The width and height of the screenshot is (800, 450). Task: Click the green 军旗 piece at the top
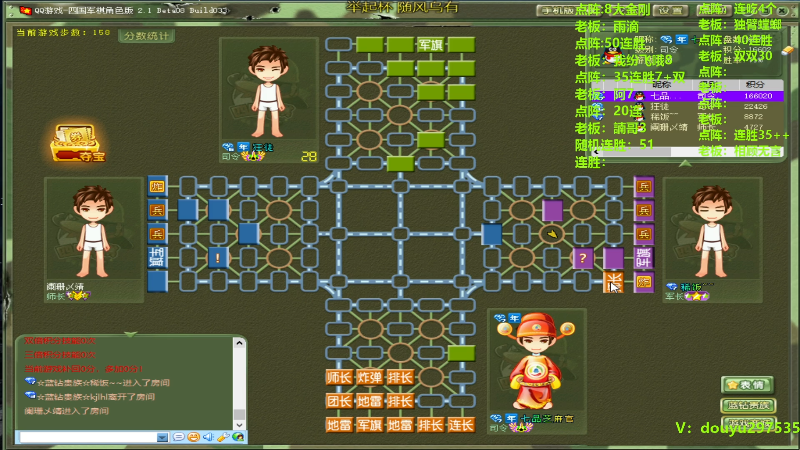click(x=431, y=45)
